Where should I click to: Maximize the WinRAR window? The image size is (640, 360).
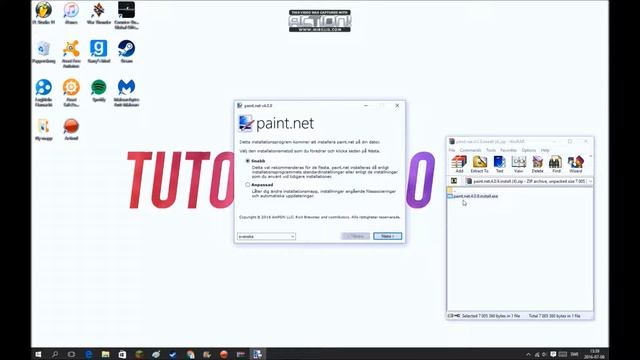click(x=570, y=141)
